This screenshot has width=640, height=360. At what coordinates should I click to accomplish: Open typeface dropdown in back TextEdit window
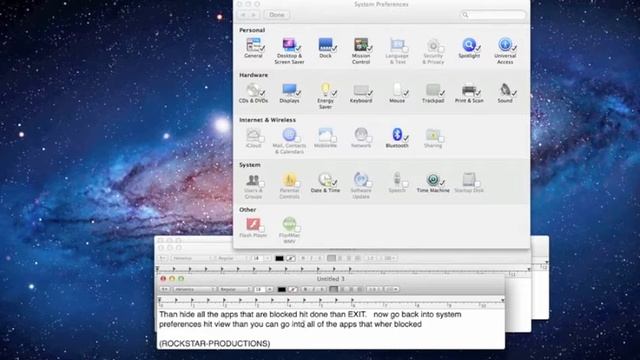pyautogui.click(x=232, y=258)
